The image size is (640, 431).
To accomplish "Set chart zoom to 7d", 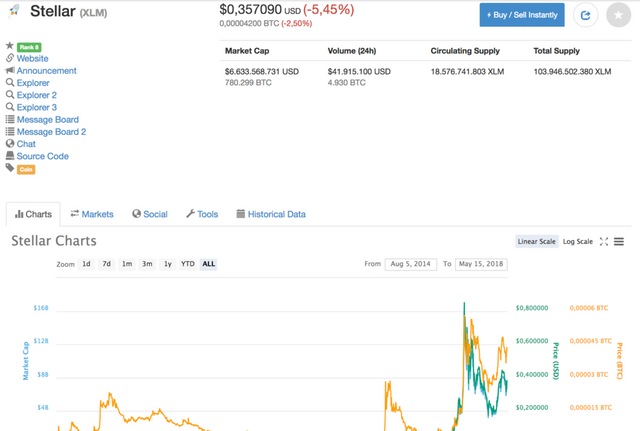I will [107, 264].
